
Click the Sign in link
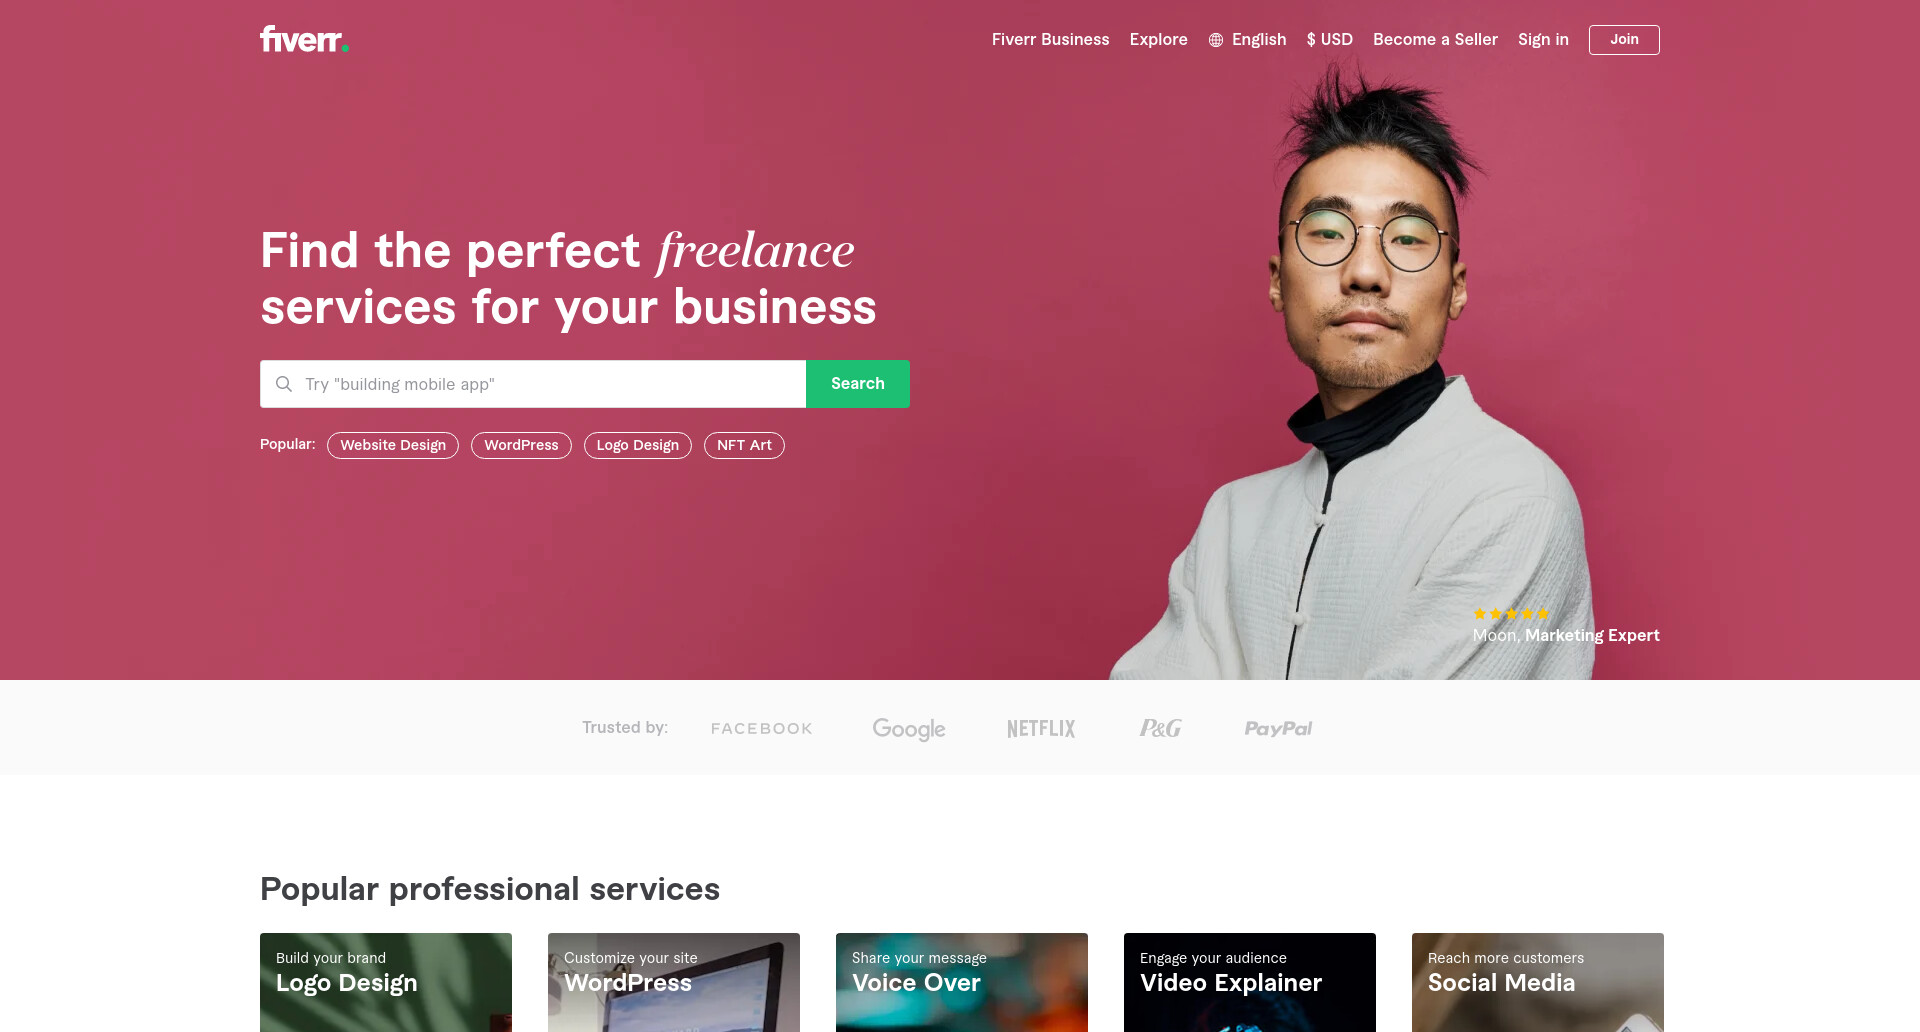[1543, 40]
